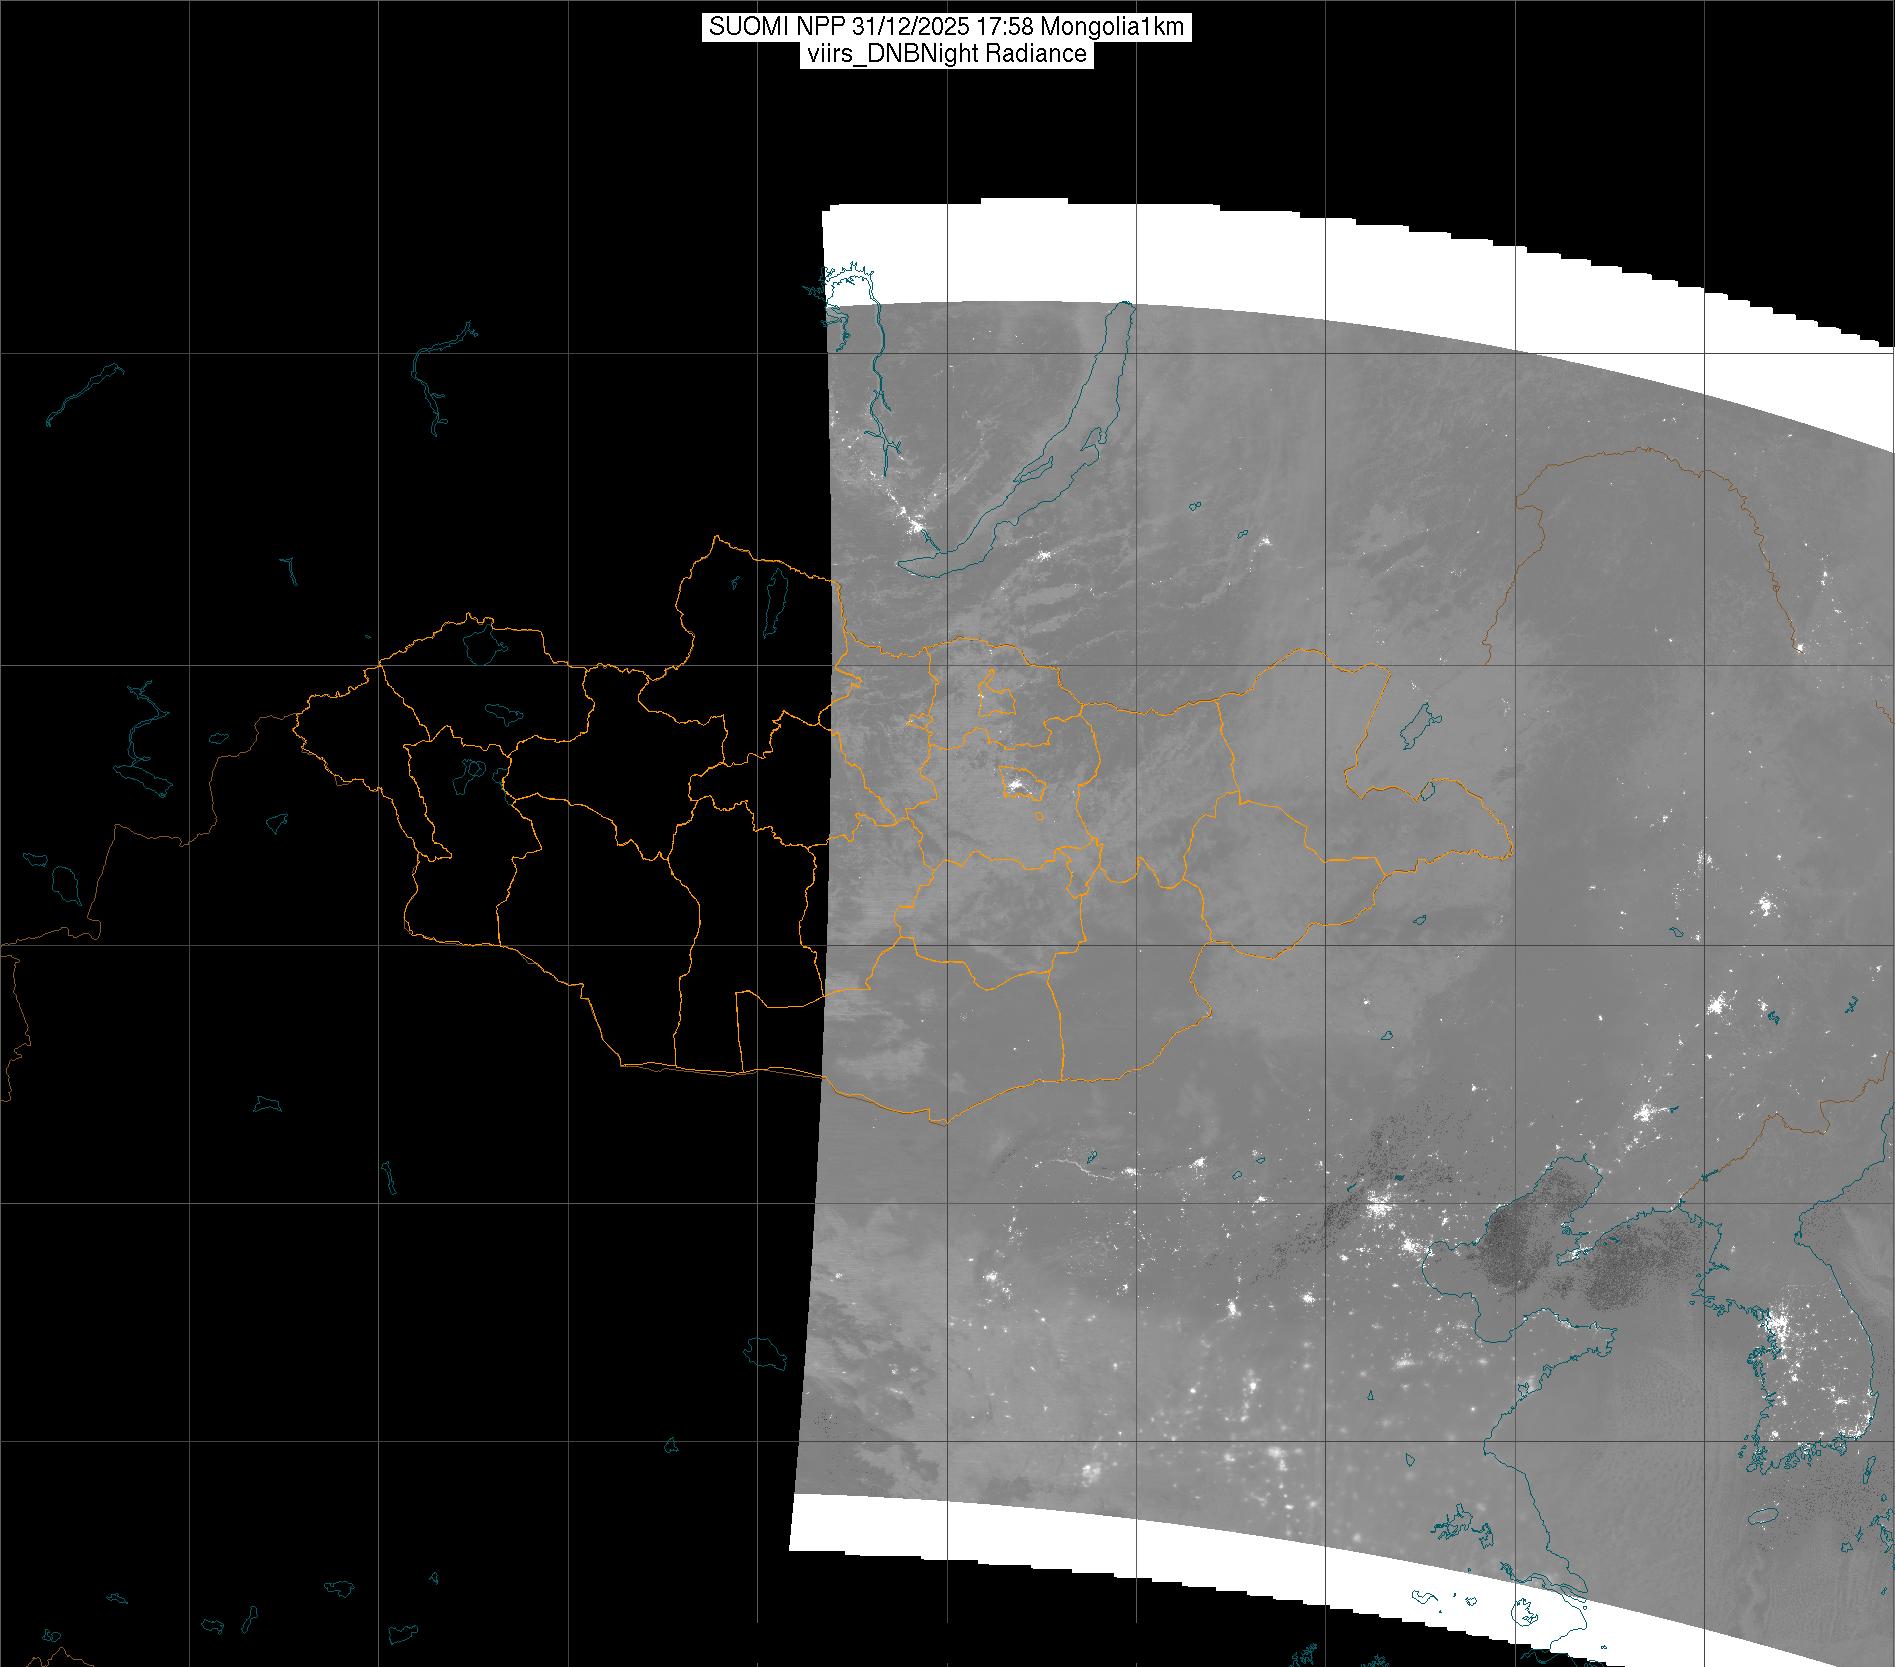This screenshot has width=1895, height=1667.
Task: Select the small Darkhan-Uul province boundary
Action: coord(995,694)
